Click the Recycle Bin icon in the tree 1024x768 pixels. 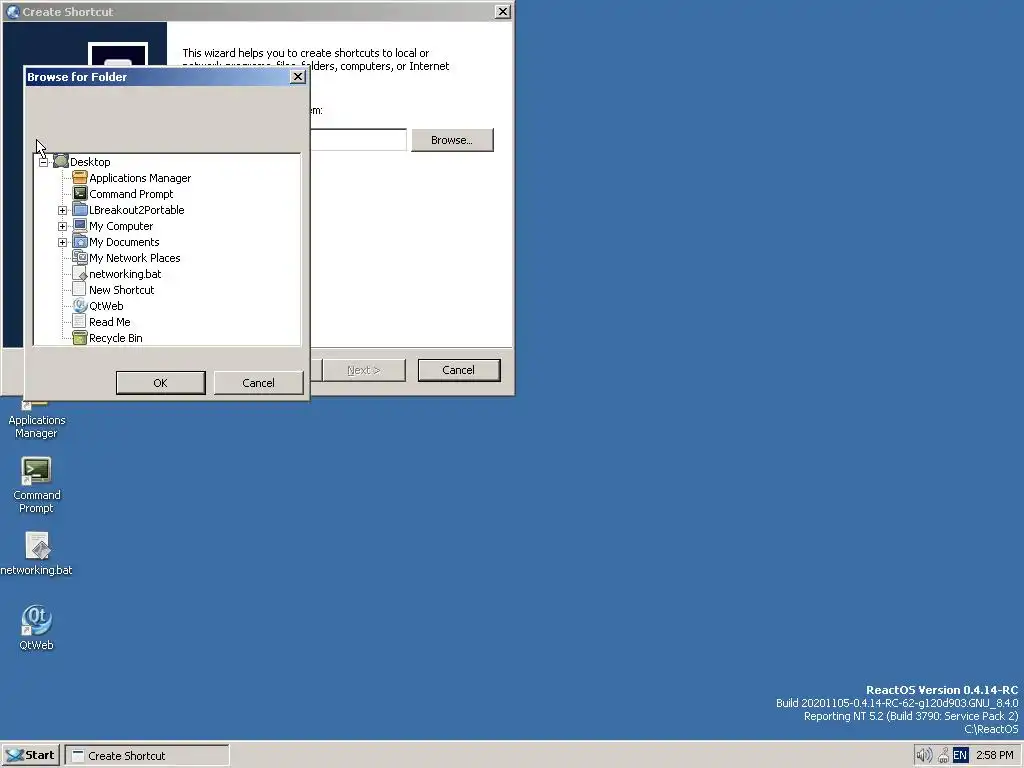[80, 338]
